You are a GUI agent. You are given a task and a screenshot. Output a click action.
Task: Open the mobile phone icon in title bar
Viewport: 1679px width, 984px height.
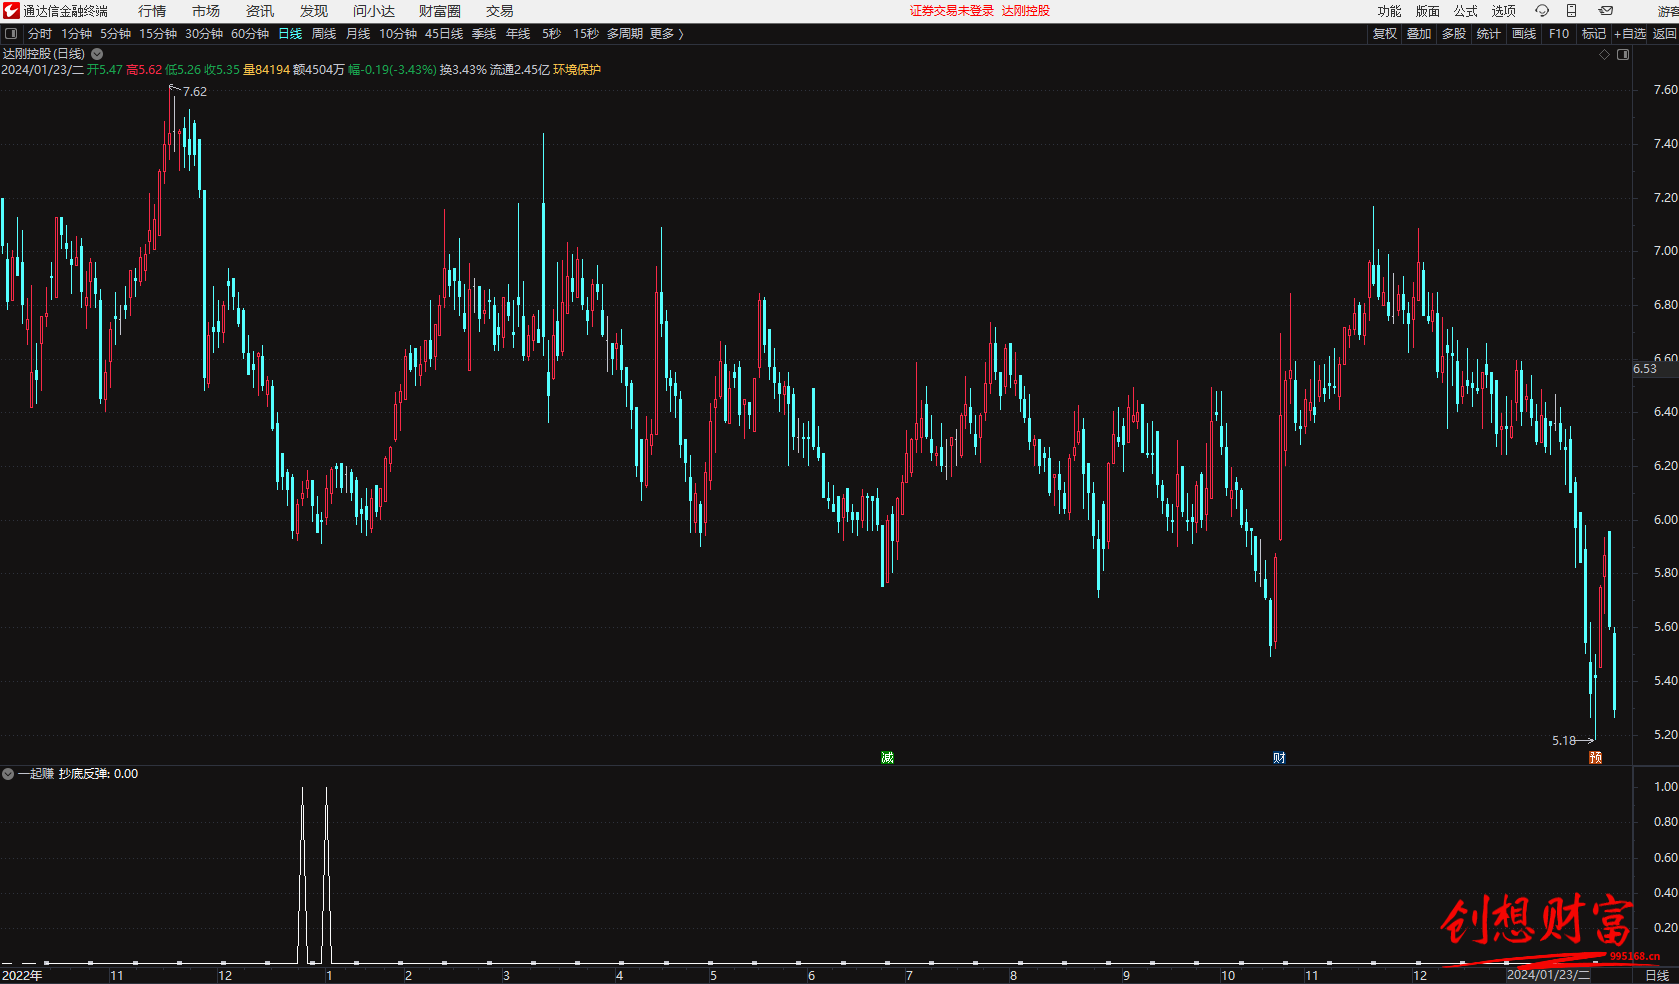tap(1571, 11)
